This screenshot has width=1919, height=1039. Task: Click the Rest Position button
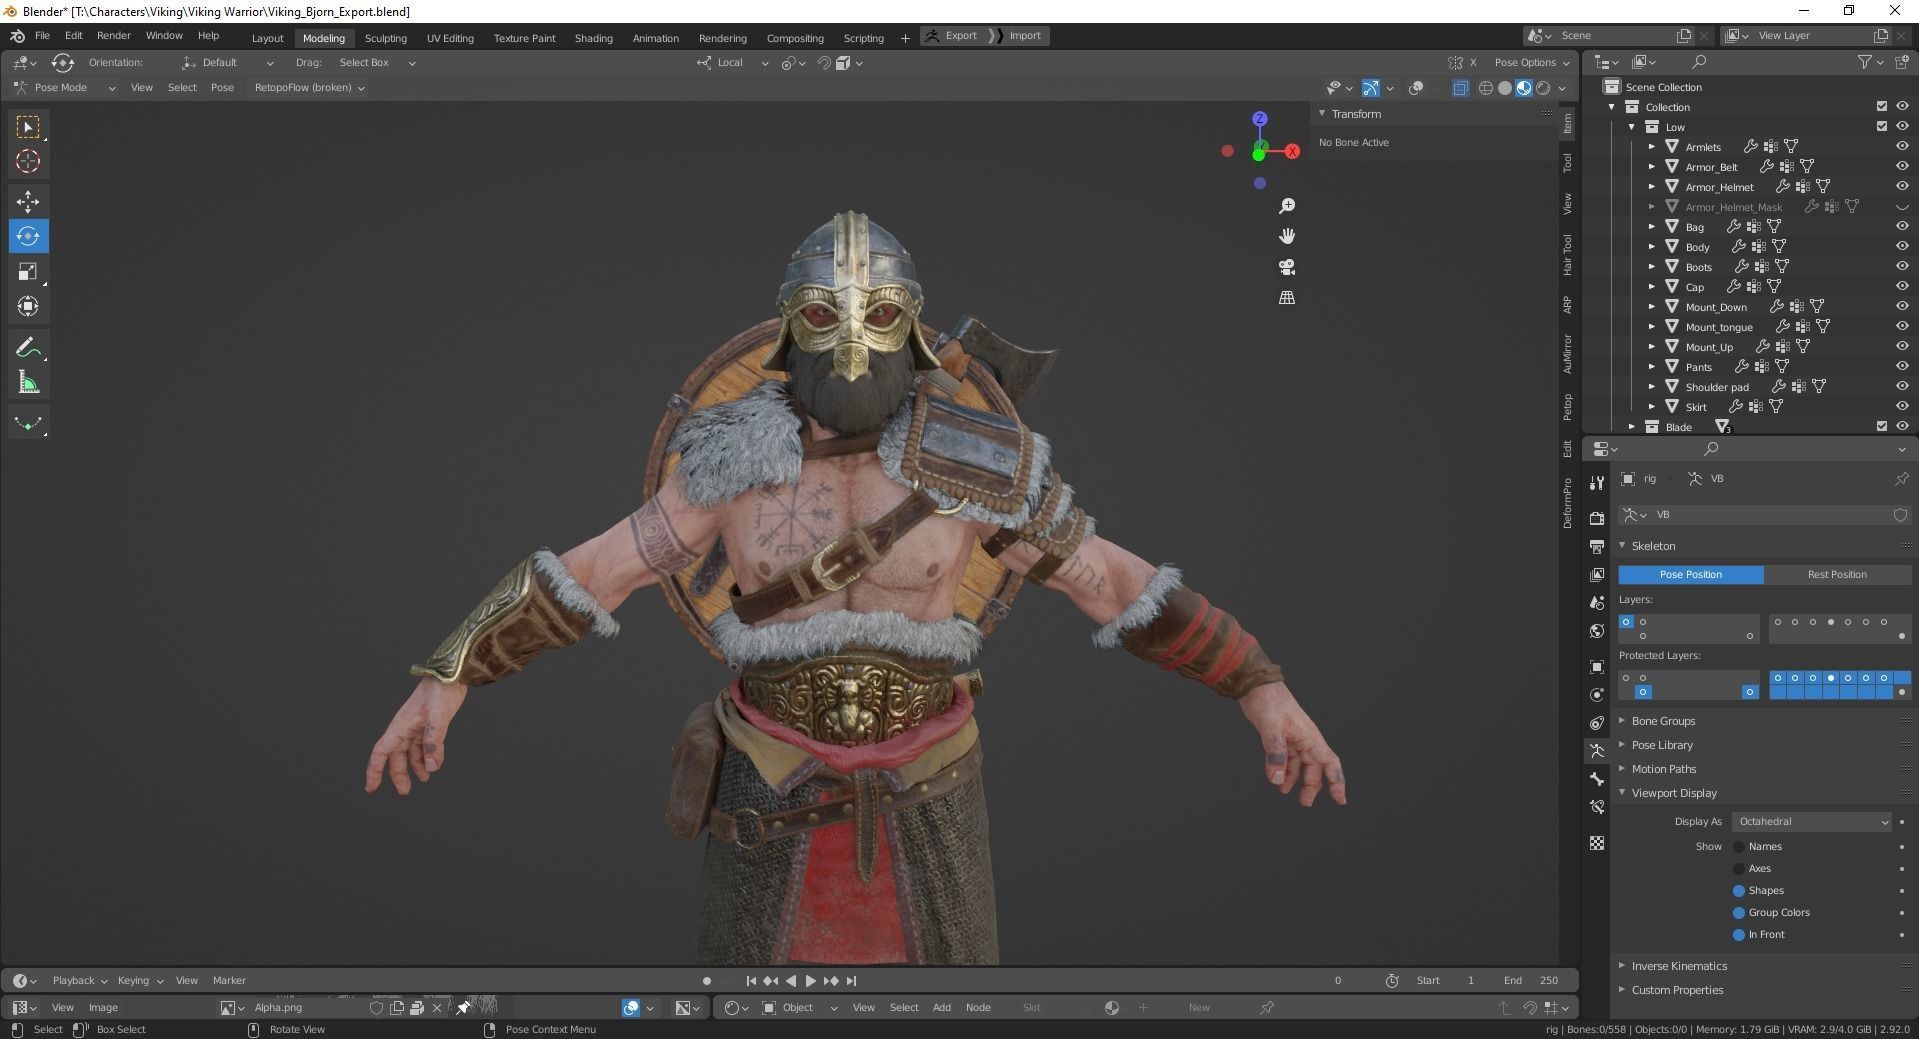[x=1836, y=575]
